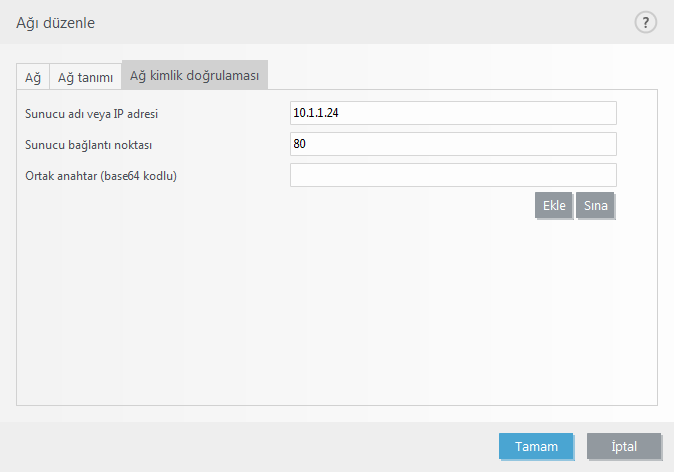Click the 'Ağ düzenle' dialog title
The image size is (674, 472).
(56, 22)
